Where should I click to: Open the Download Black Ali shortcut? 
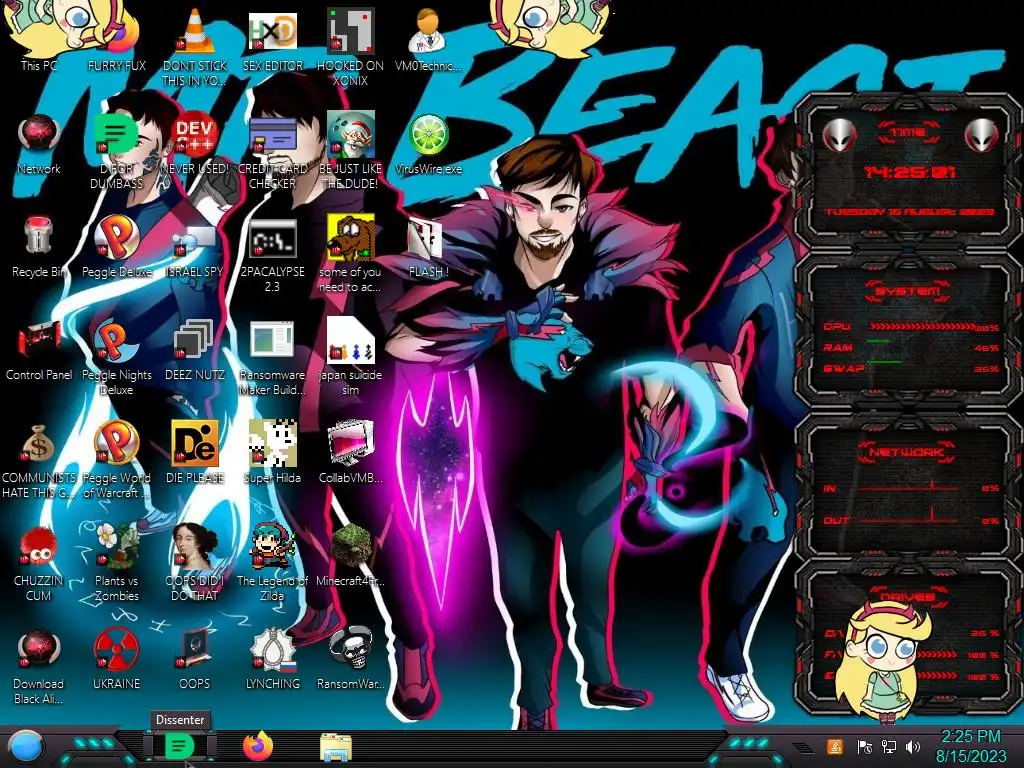39,665
